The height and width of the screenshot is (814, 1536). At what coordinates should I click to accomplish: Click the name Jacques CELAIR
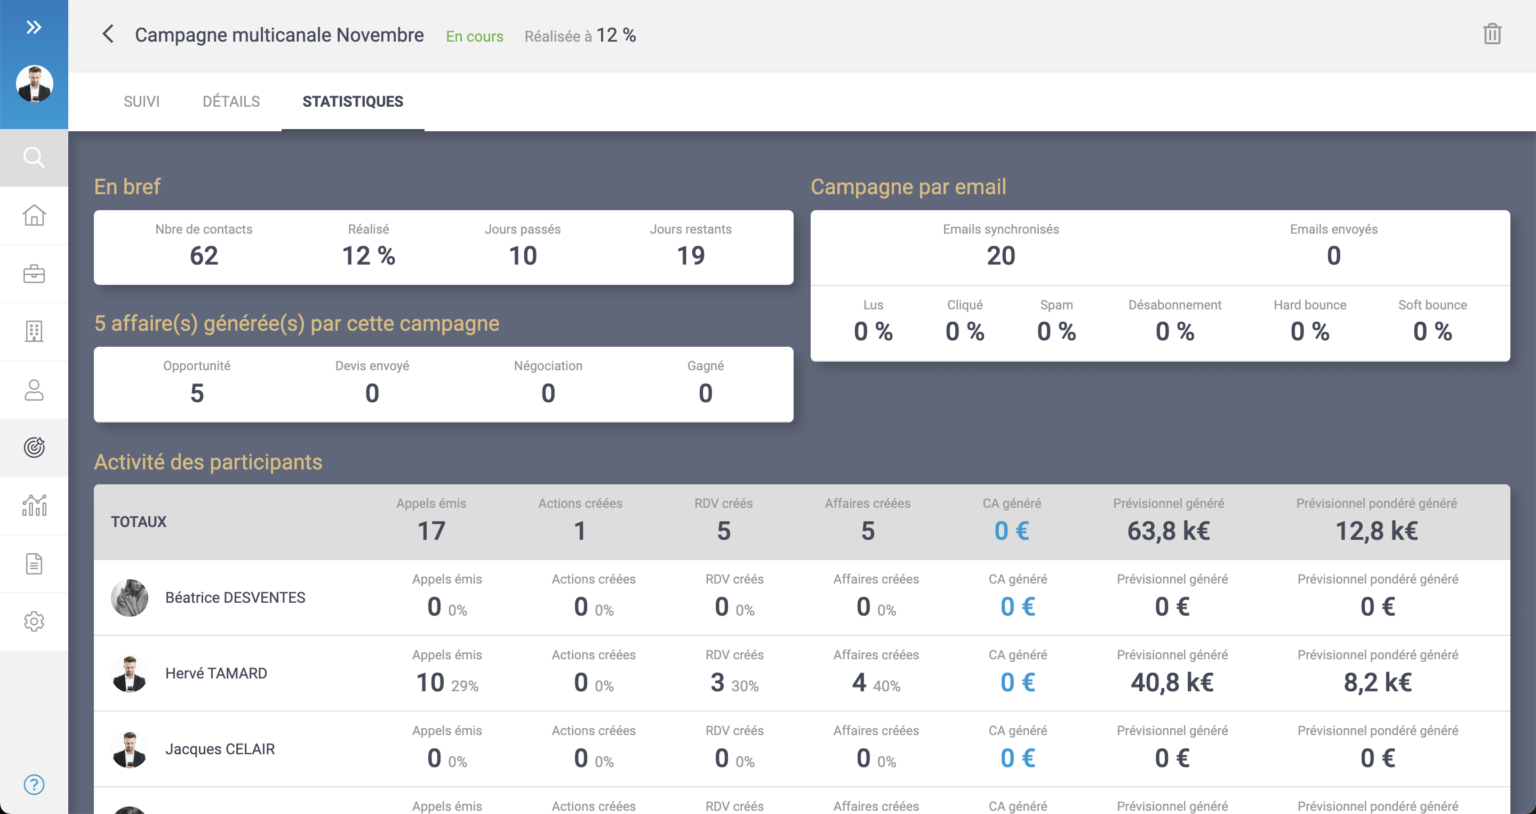click(220, 749)
